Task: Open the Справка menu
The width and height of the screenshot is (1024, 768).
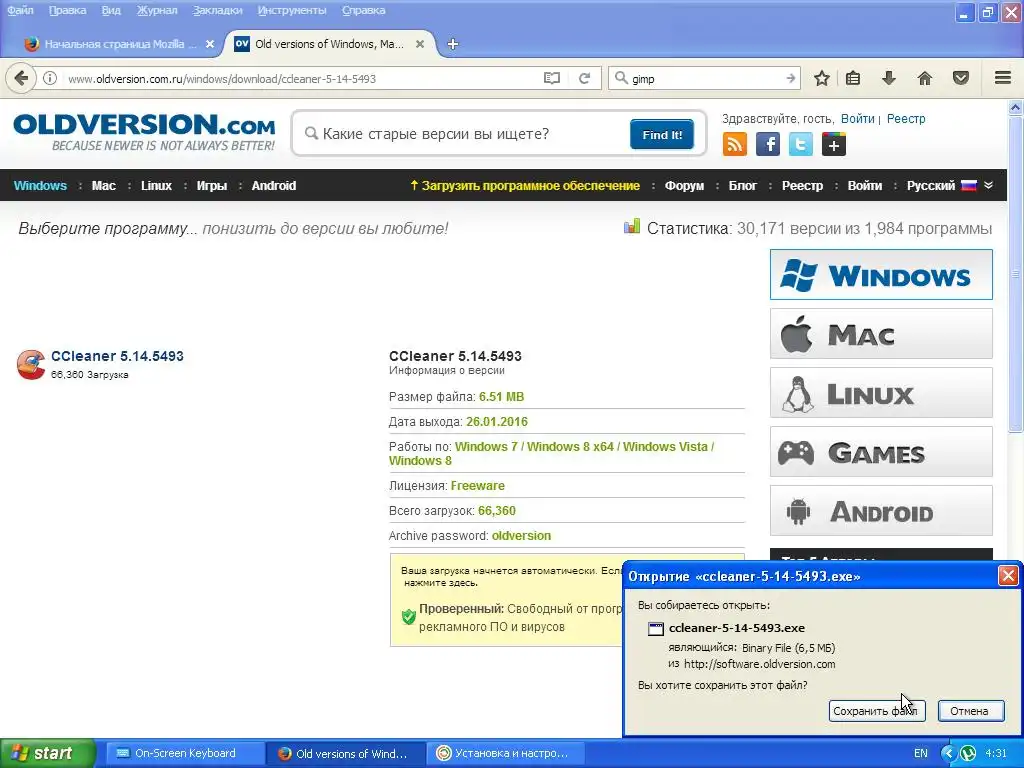Action: click(x=363, y=10)
